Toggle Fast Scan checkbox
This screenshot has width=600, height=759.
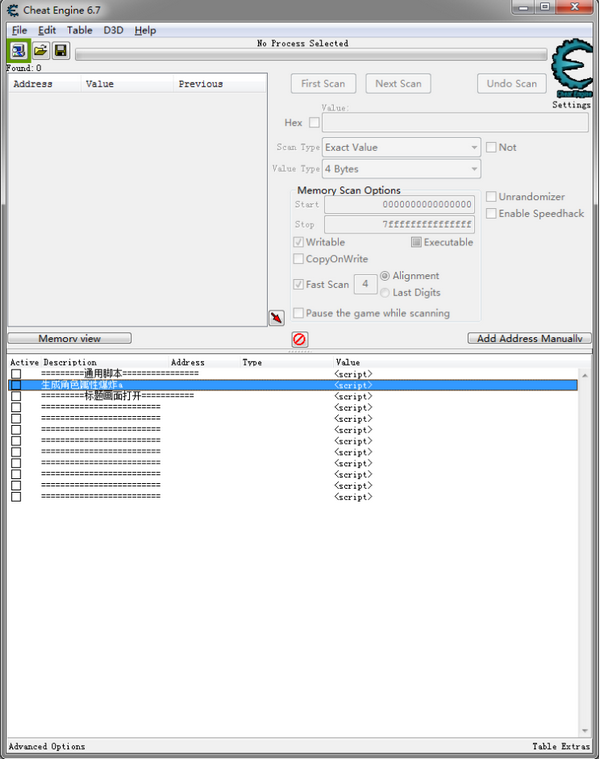[299, 285]
